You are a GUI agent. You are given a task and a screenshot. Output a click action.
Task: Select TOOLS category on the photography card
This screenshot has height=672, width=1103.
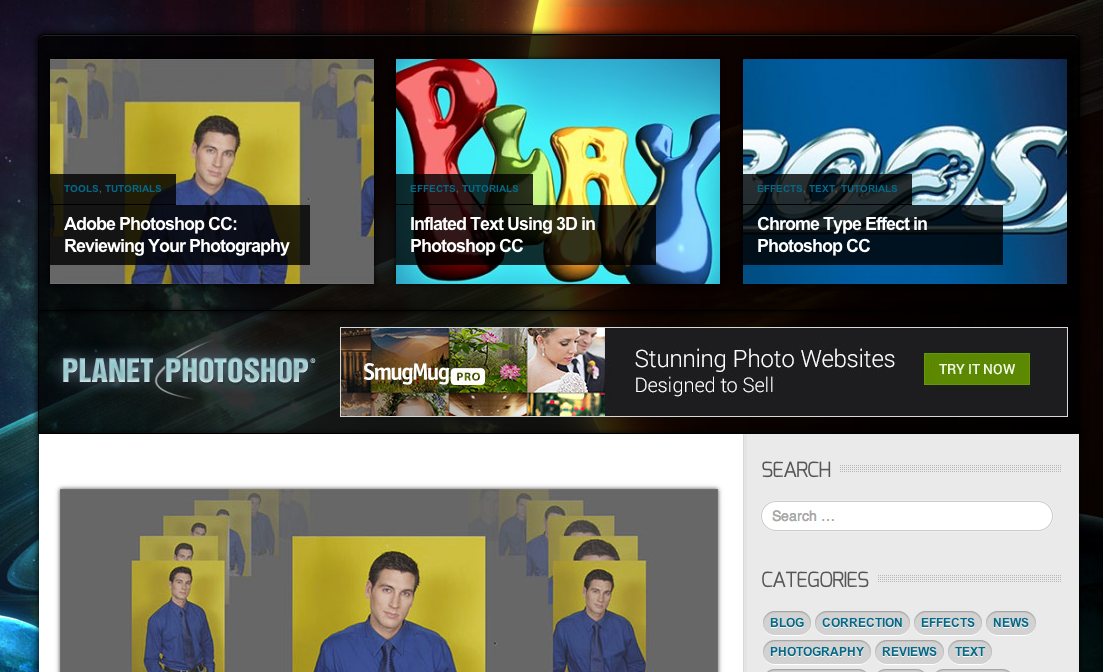coord(81,189)
